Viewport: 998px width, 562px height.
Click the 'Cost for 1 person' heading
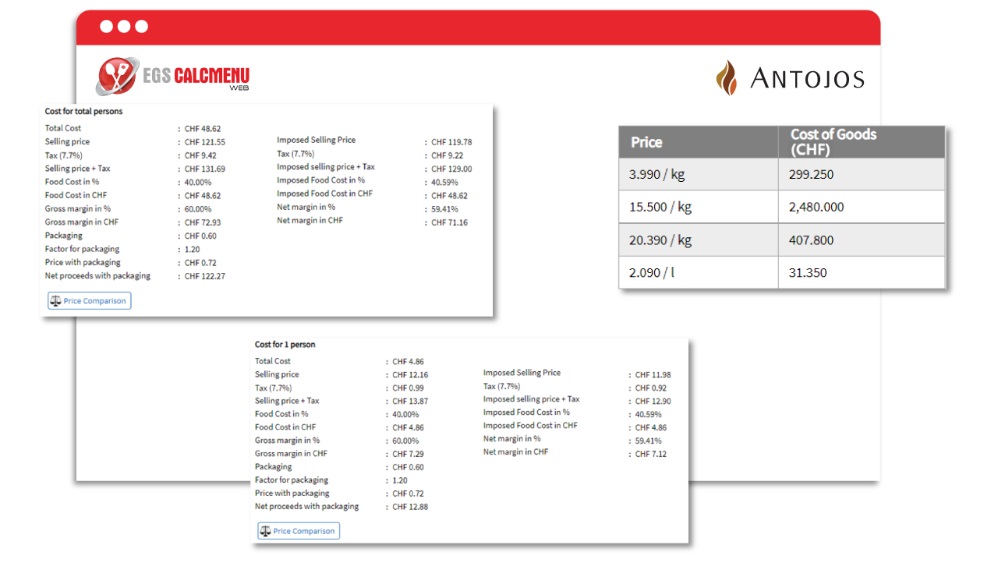point(285,344)
